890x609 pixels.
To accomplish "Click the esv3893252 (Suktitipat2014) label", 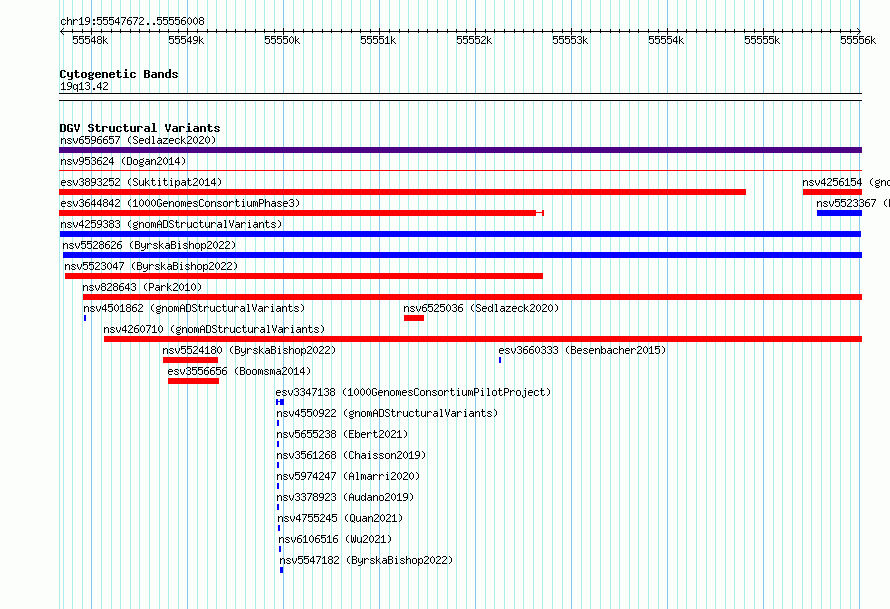I will [x=141, y=182].
